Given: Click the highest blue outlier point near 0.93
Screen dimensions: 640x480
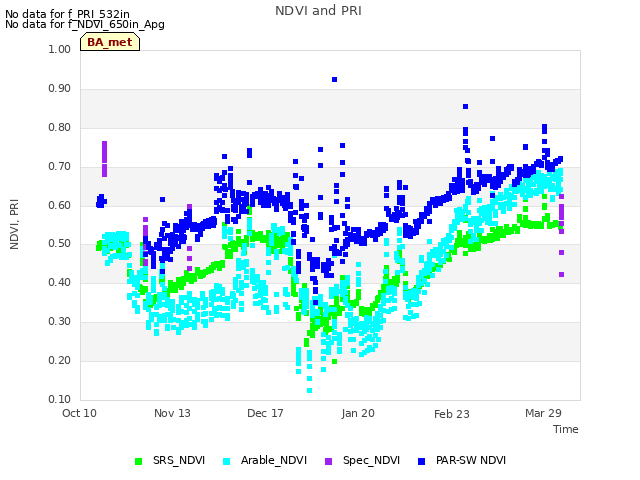Looking at the screenshot, I should 335,80.
